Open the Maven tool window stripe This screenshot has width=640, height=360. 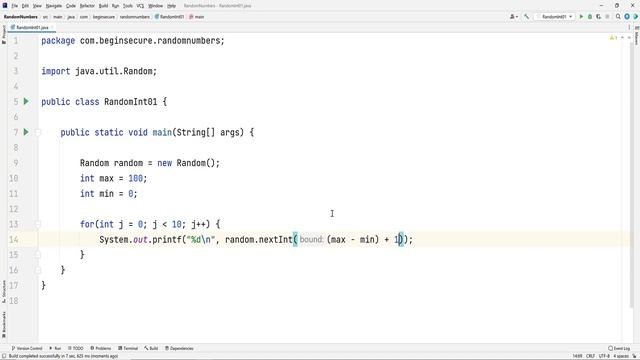(x=636, y=35)
